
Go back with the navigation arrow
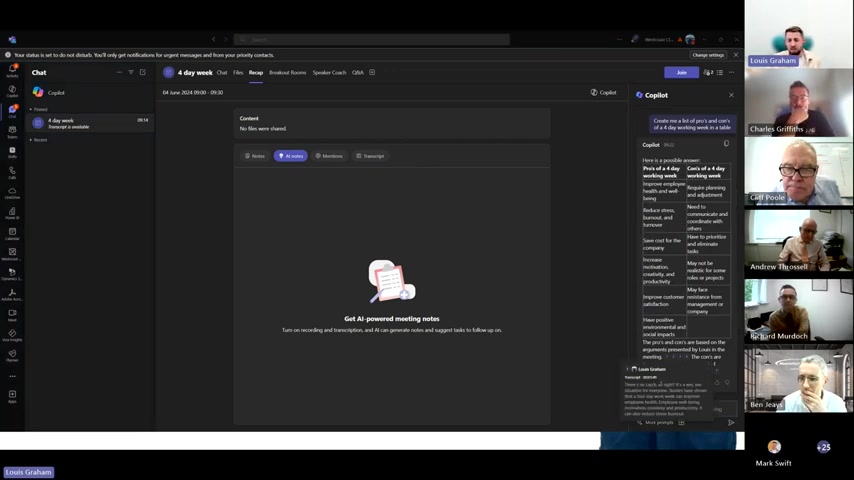pos(214,39)
